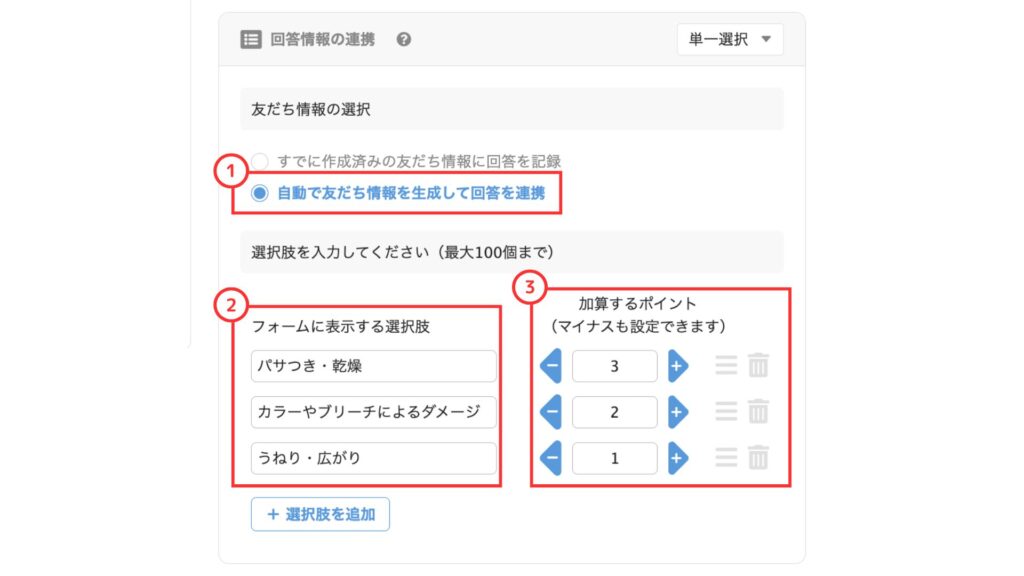The width and height of the screenshot is (1024, 576).
Task: Open the 単一選択 dropdown
Action: tap(729, 39)
